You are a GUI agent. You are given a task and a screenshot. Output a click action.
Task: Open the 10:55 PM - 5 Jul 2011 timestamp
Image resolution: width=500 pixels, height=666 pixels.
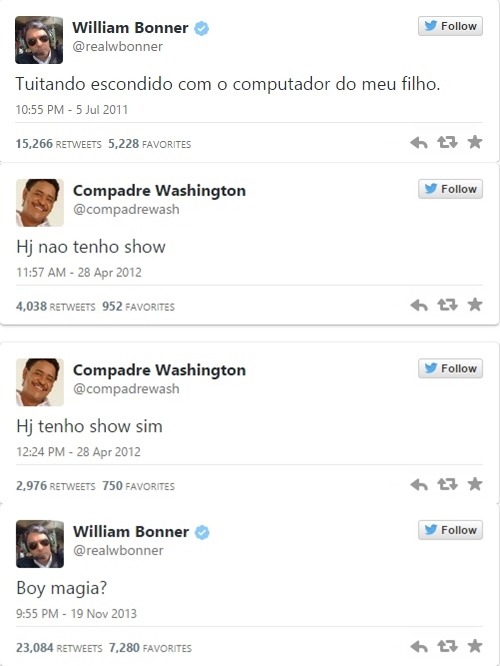click(72, 110)
